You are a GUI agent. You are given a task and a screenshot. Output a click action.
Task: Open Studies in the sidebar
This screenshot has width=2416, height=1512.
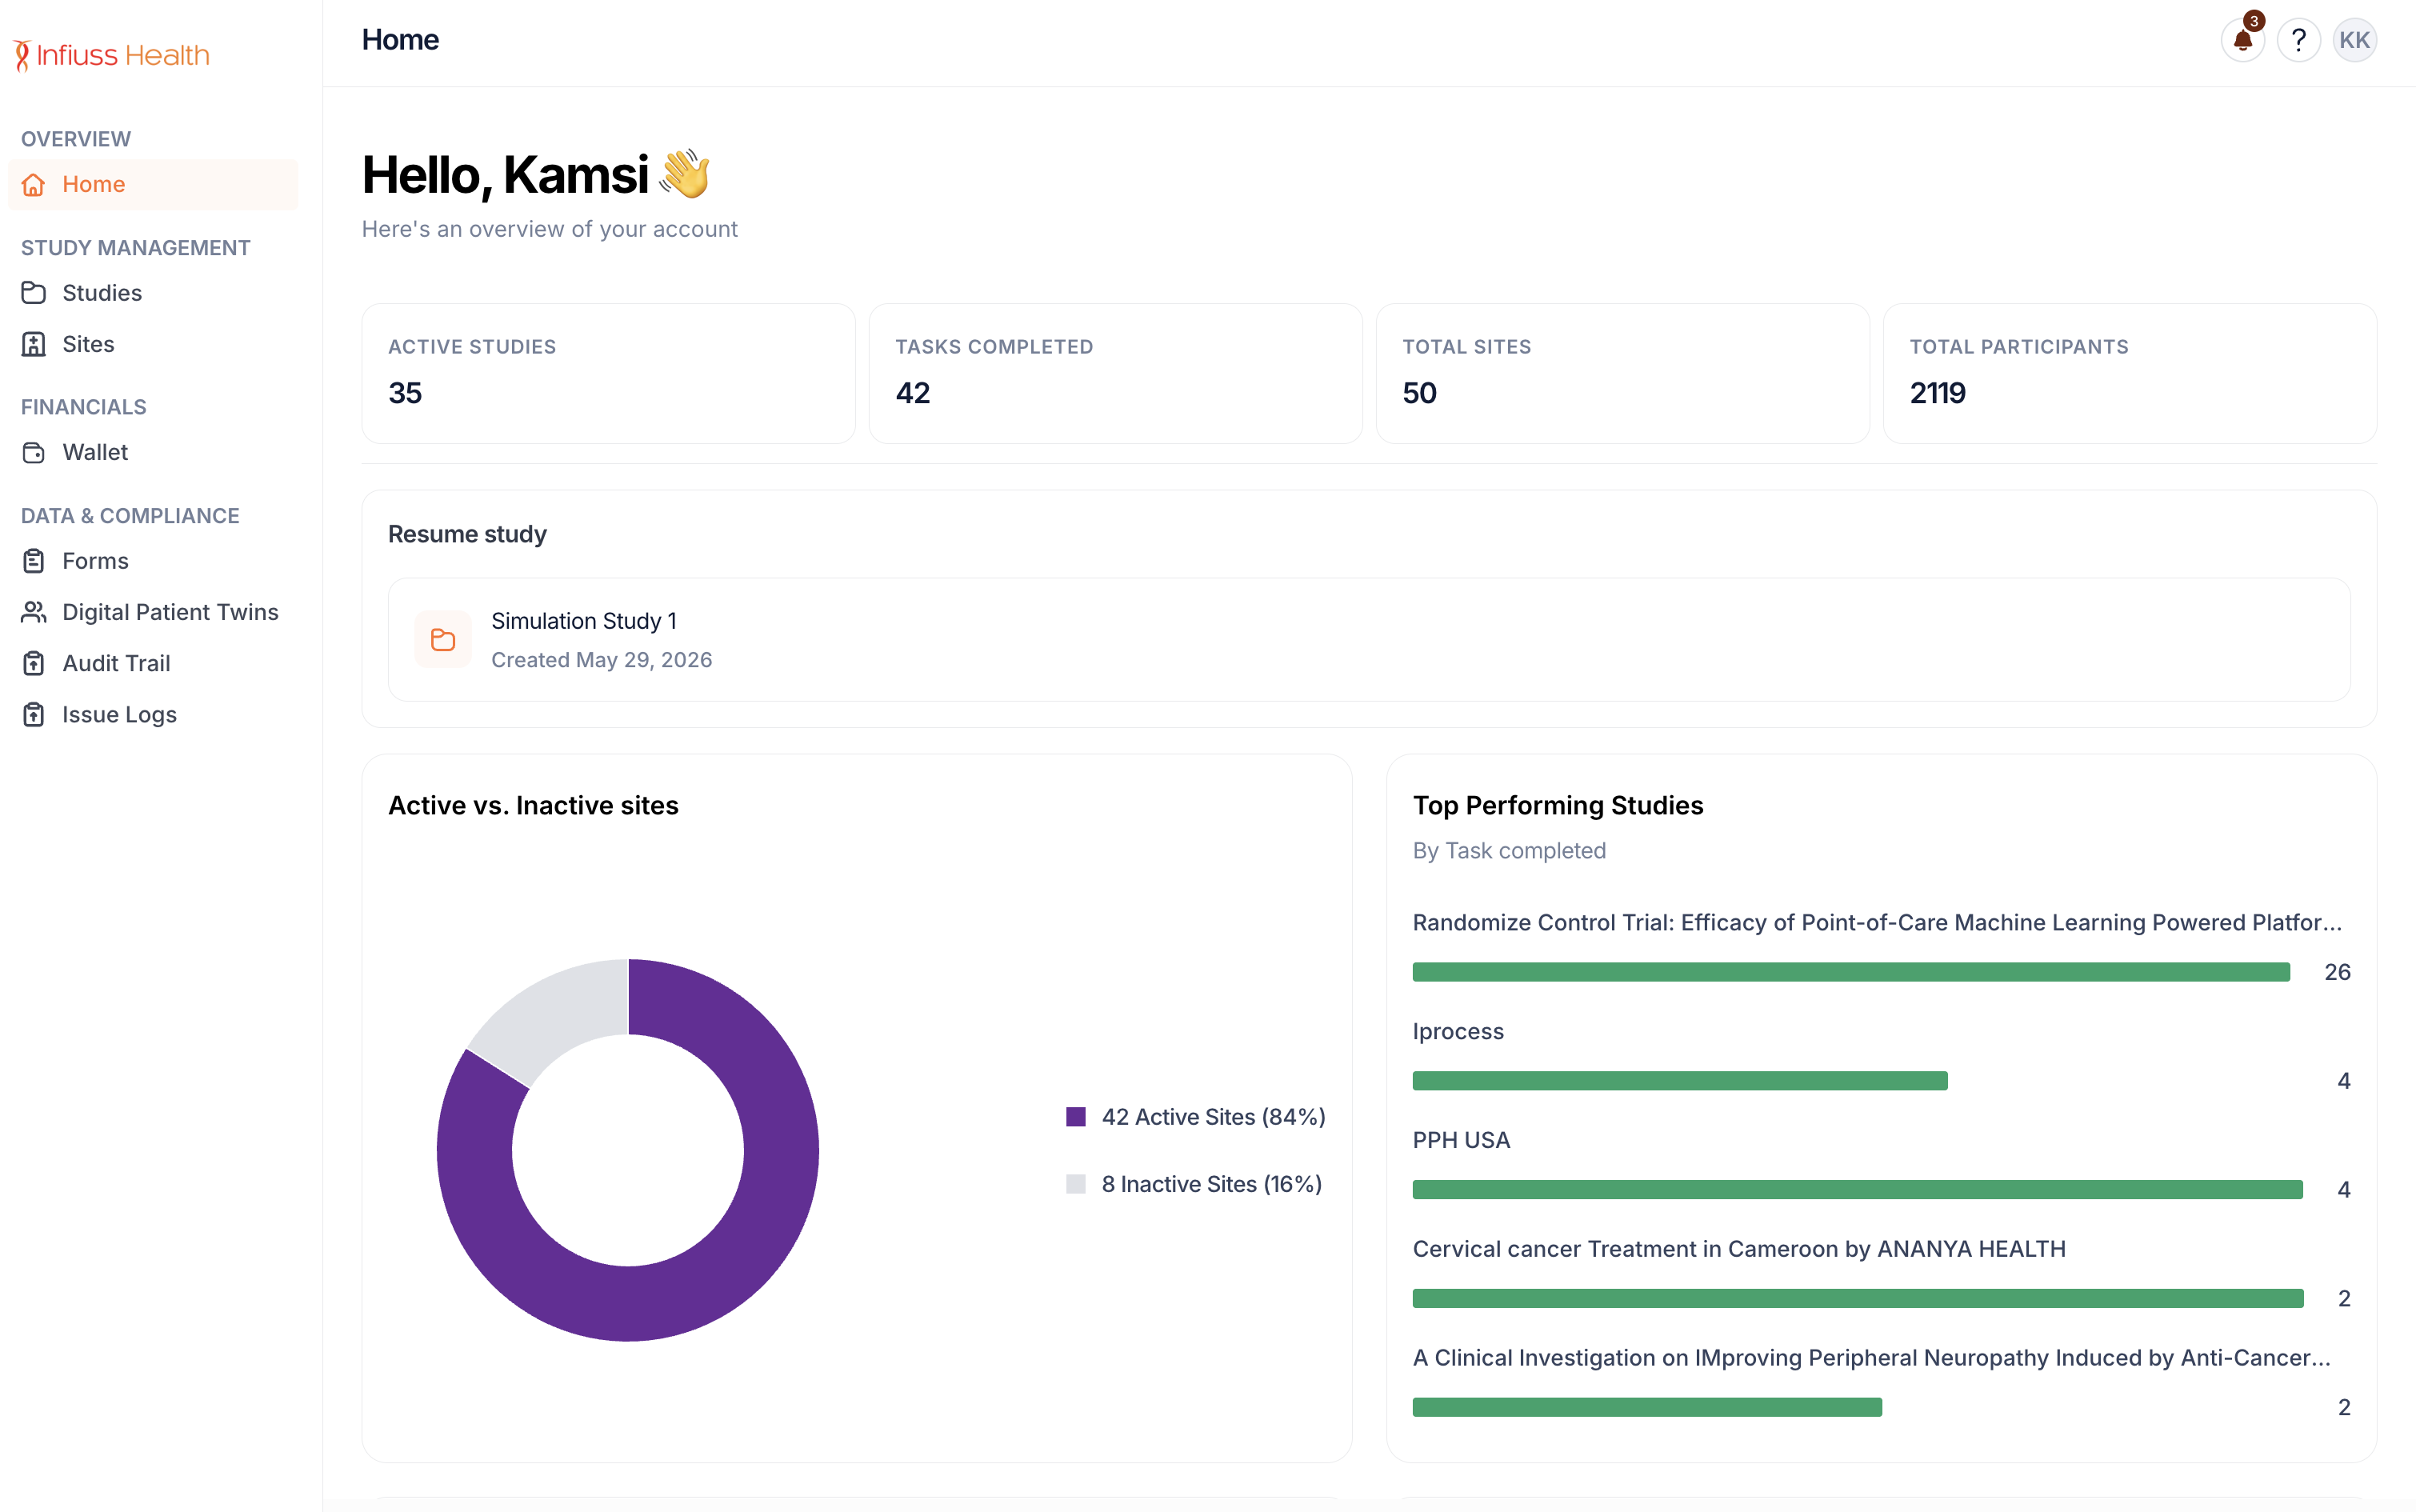[x=153, y=293]
